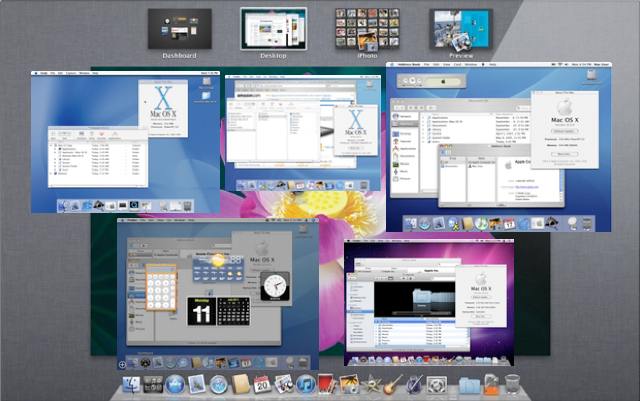Click the Mac OS X X logo in Cheetah About window
Viewport: 640px width, 401px height.
click(x=163, y=98)
